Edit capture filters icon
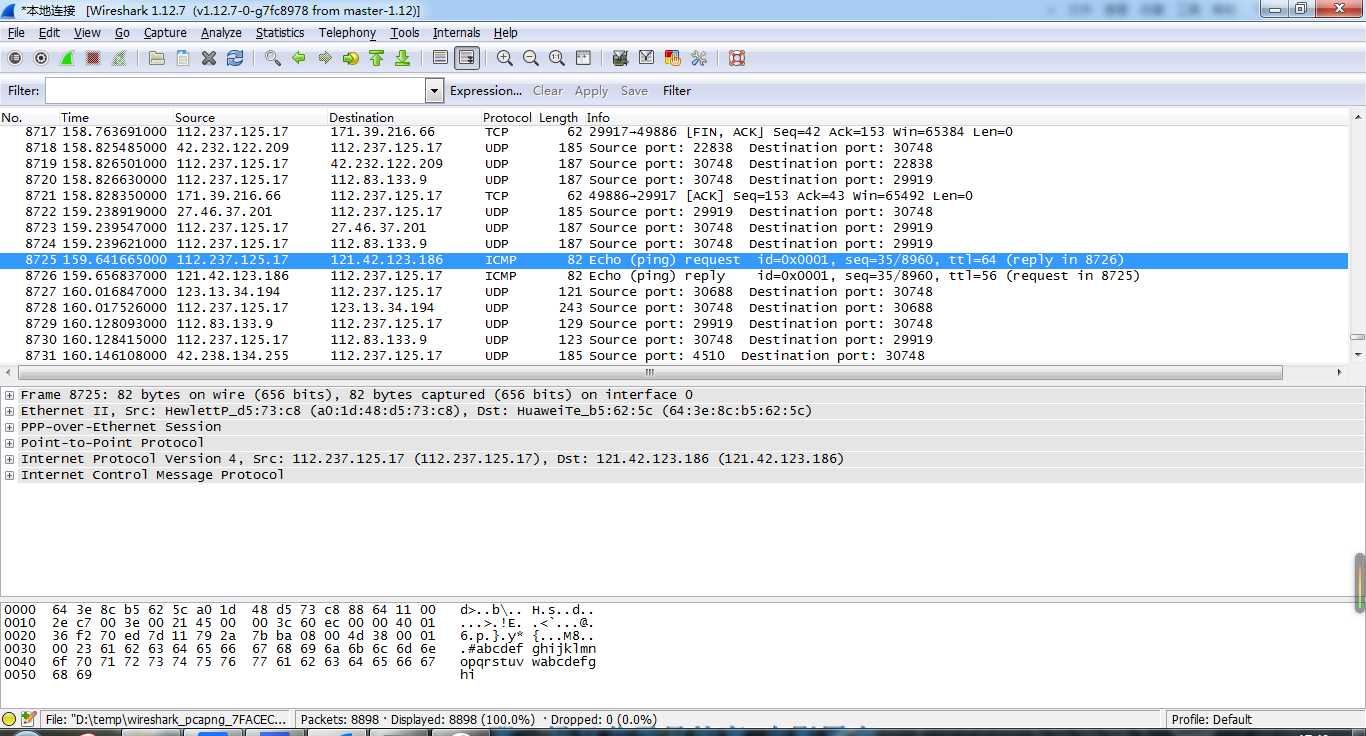This screenshot has height=736, width=1366. pyautogui.click(x=620, y=58)
